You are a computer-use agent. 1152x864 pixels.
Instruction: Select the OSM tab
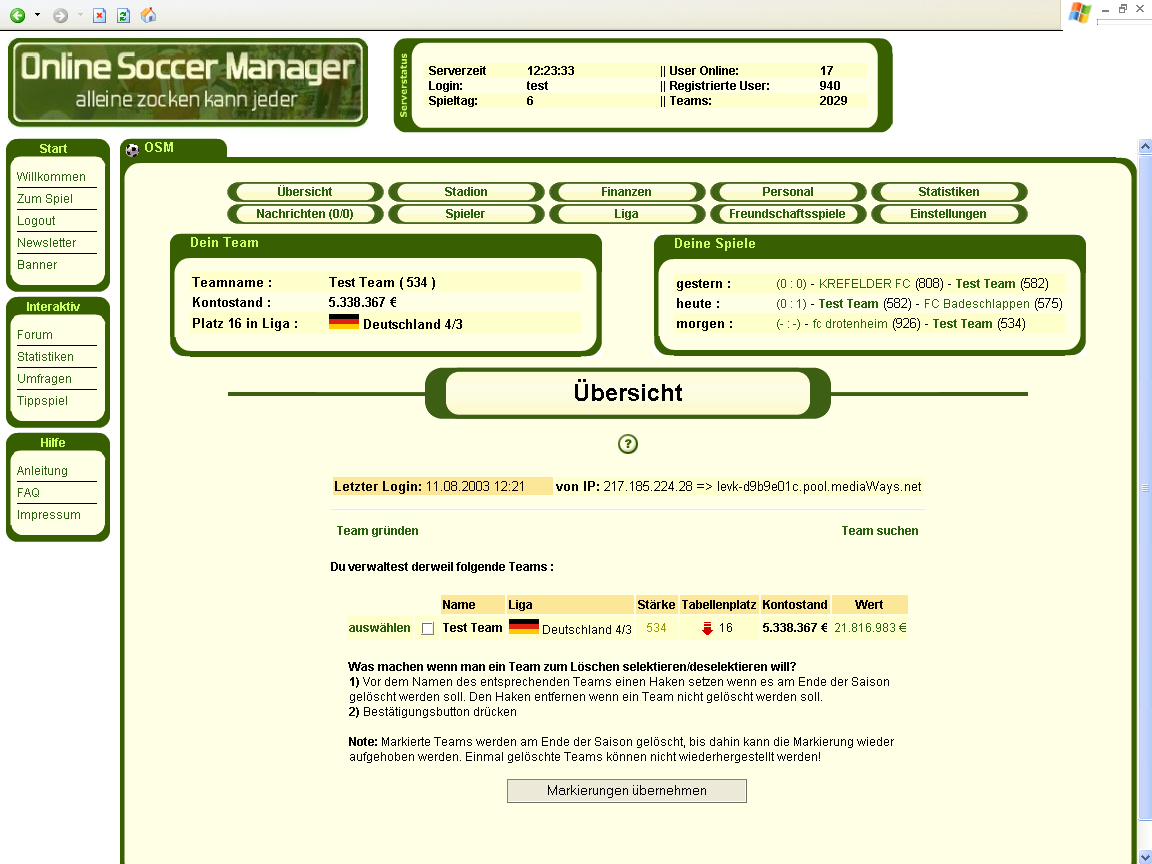point(173,148)
